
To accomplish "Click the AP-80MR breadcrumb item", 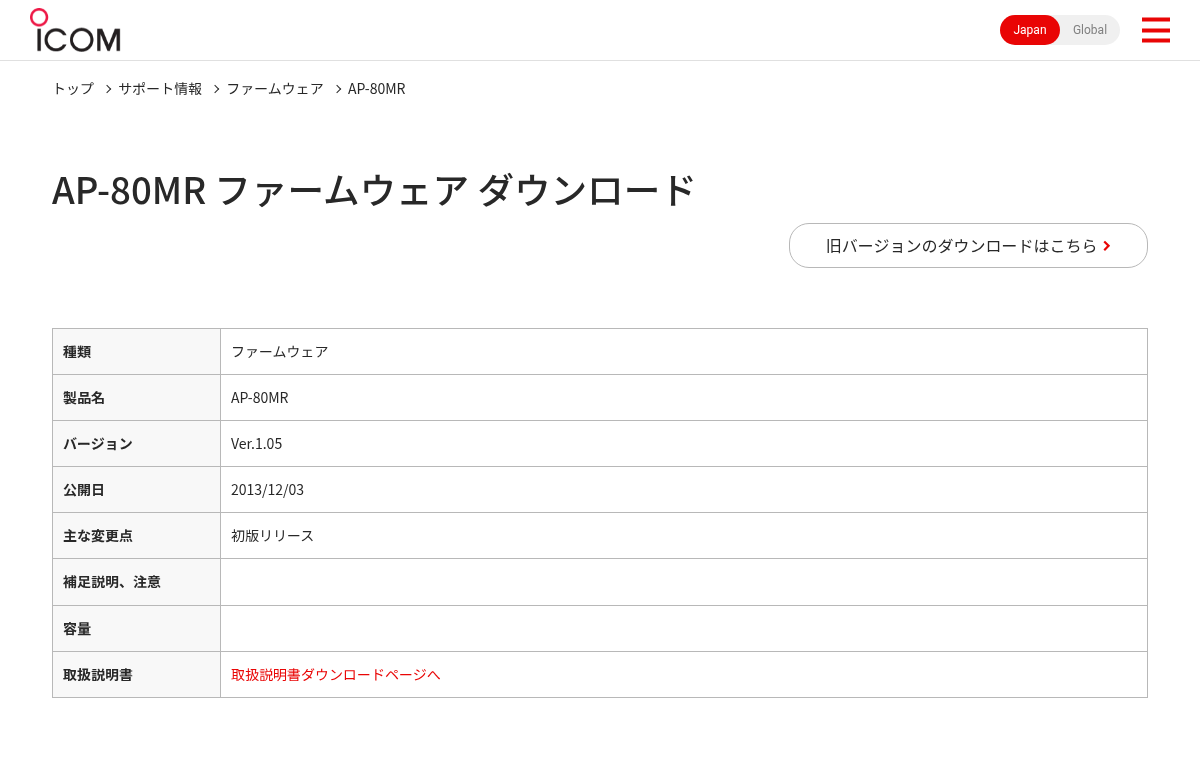I will (377, 88).
